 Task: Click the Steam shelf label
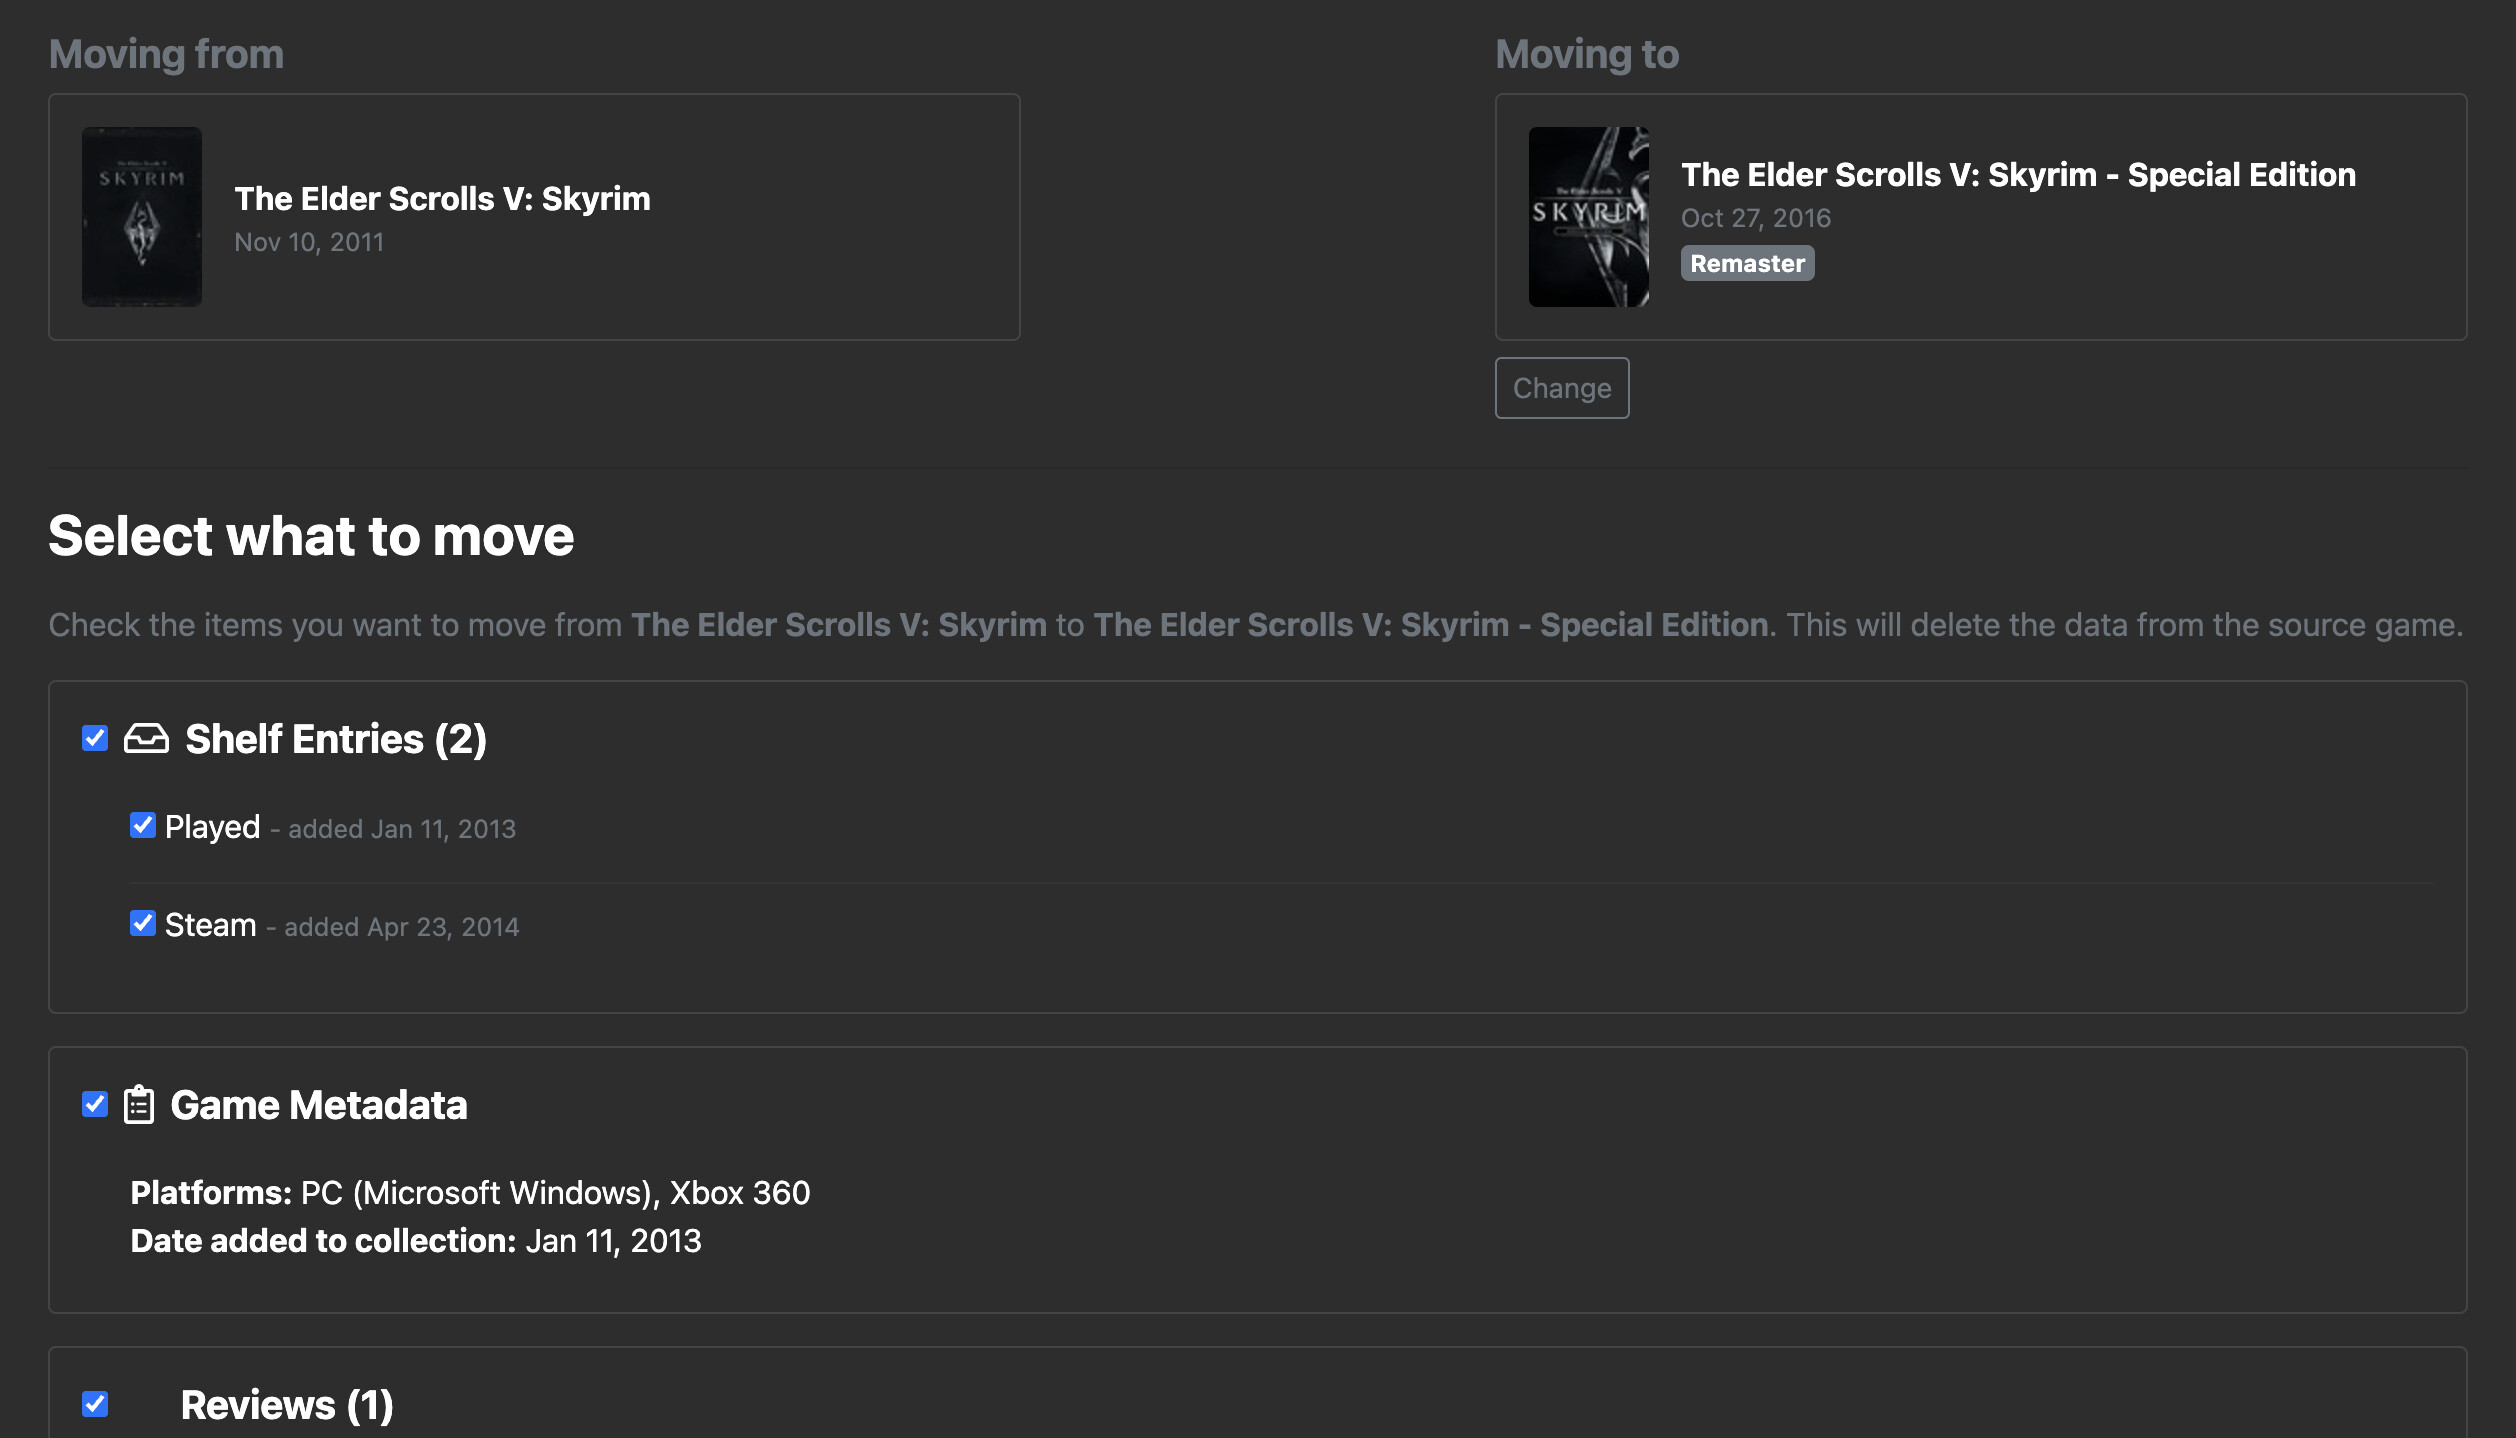pyautogui.click(x=210, y=925)
